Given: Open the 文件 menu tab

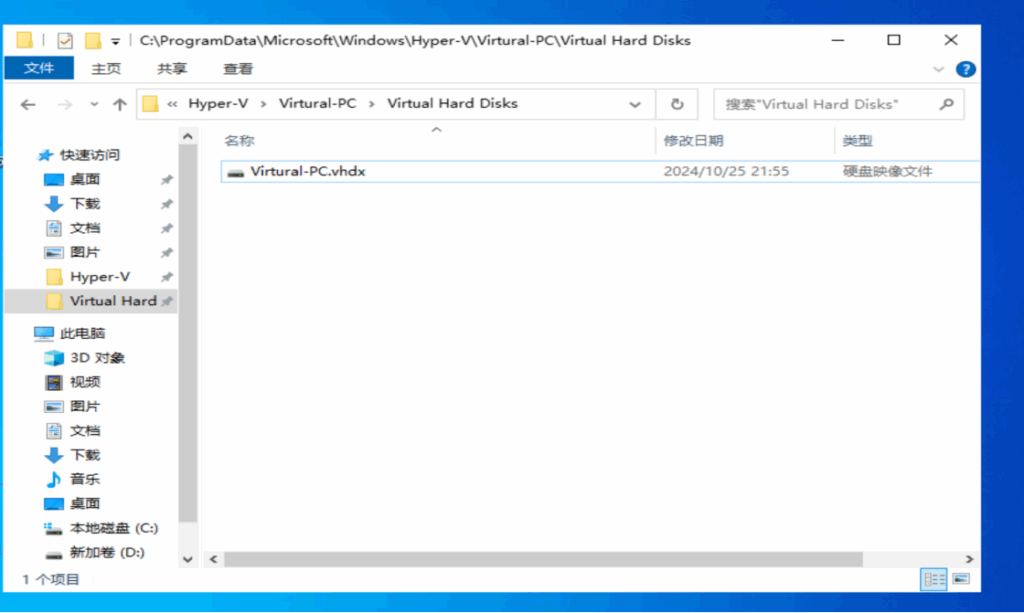Looking at the screenshot, I should click(x=39, y=69).
